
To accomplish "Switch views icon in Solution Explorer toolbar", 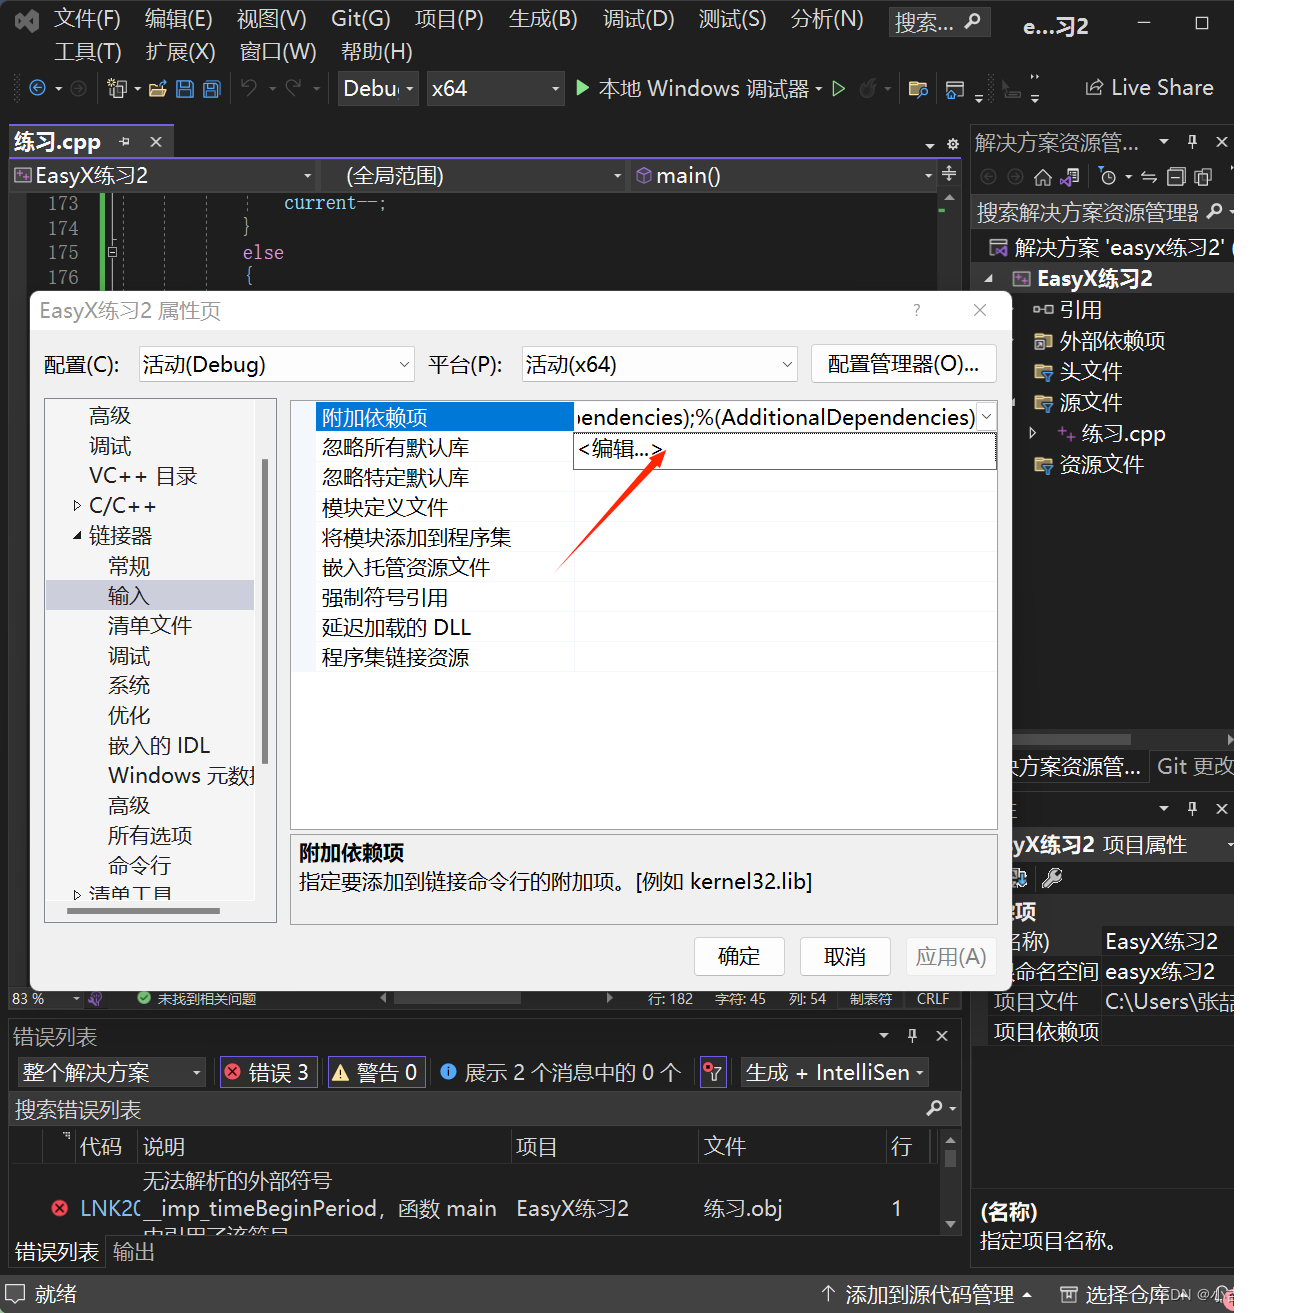I will click(x=1069, y=177).
